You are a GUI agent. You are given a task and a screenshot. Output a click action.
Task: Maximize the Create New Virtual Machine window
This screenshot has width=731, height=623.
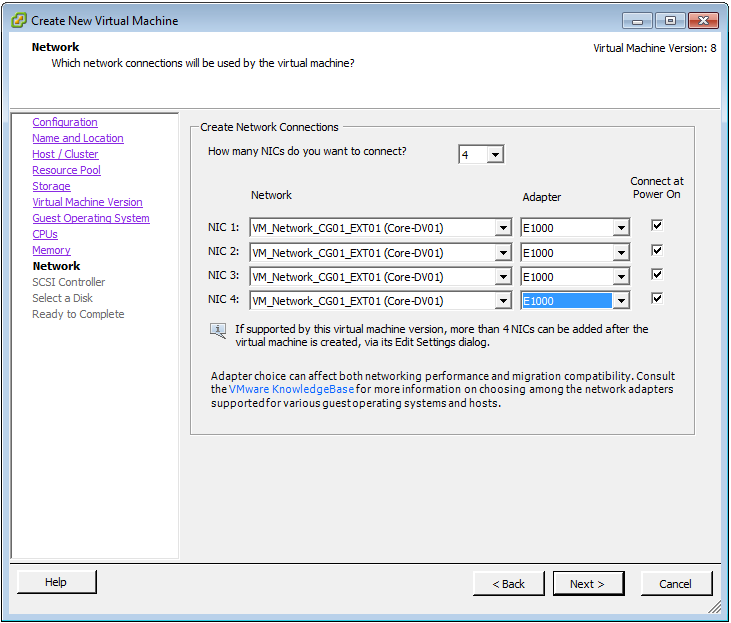(x=670, y=21)
